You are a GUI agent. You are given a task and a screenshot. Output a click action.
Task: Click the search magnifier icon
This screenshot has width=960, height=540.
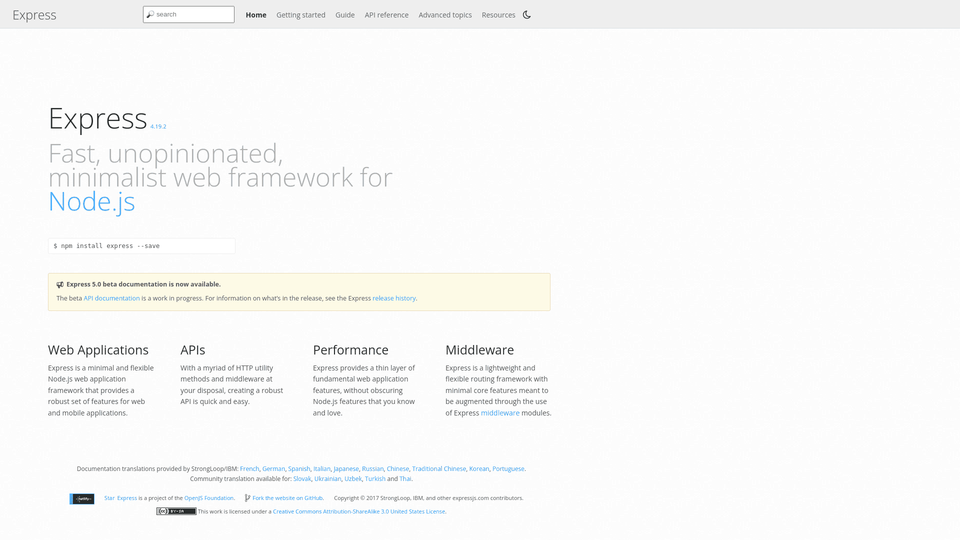(x=150, y=14)
